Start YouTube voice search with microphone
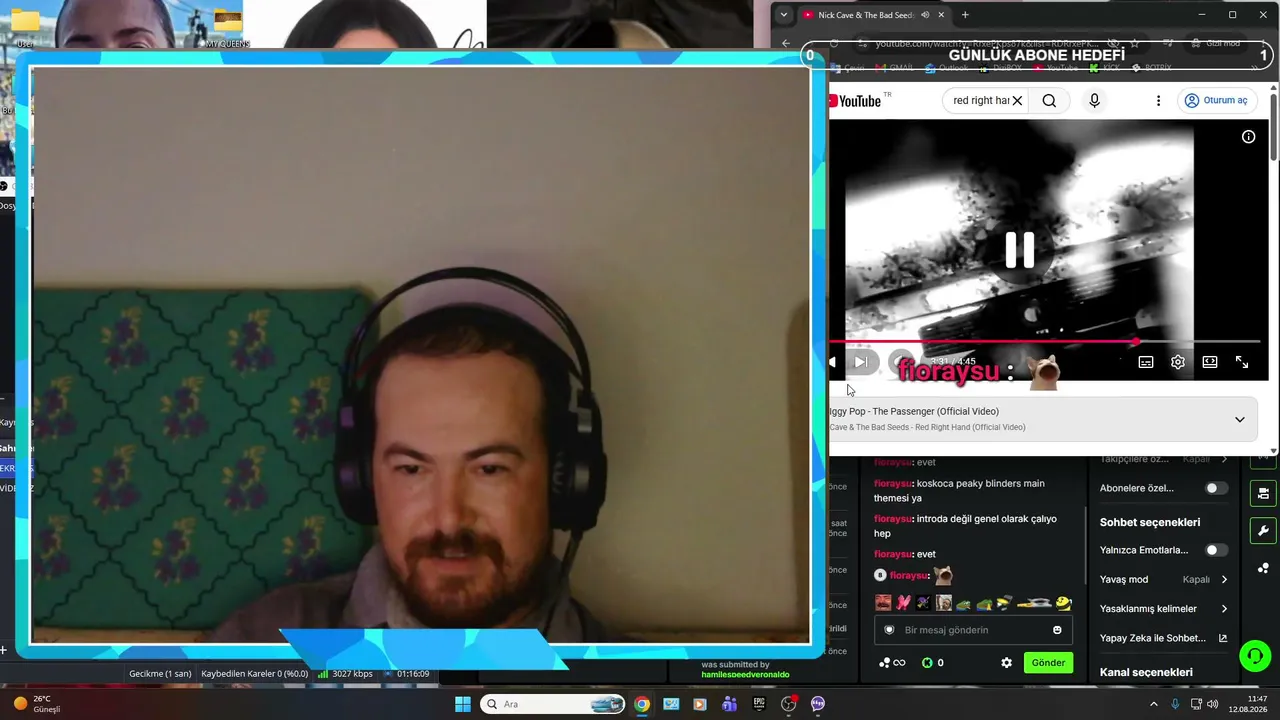The width and height of the screenshot is (1280, 720). (x=1094, y=101)
